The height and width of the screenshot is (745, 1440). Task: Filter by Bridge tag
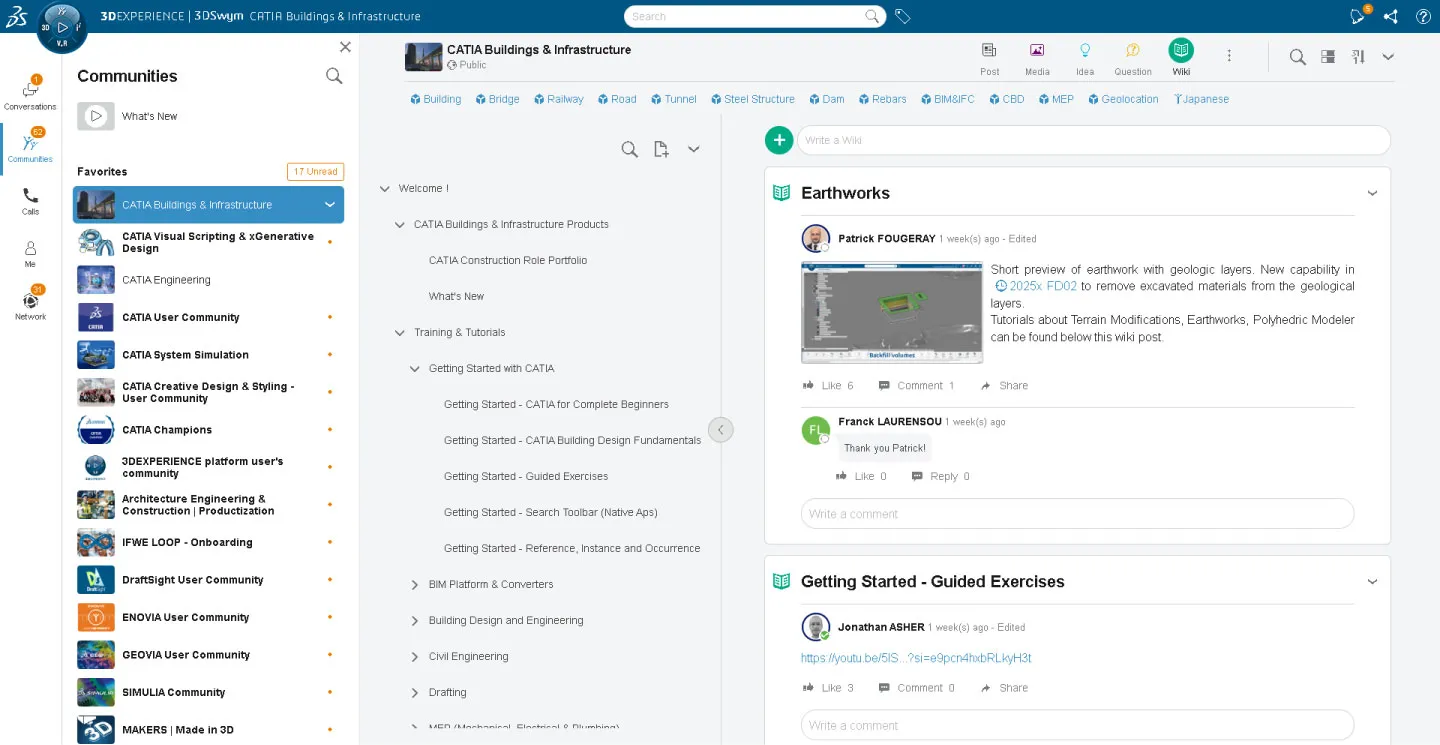498,99
